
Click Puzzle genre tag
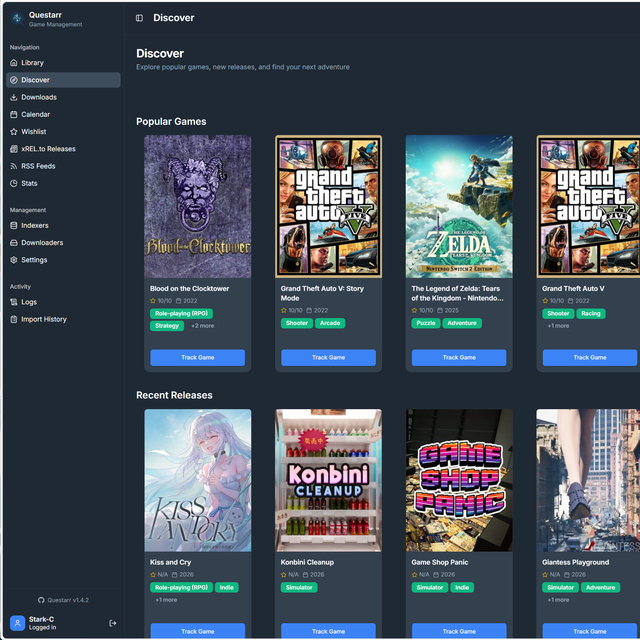(x=426, y=323)
